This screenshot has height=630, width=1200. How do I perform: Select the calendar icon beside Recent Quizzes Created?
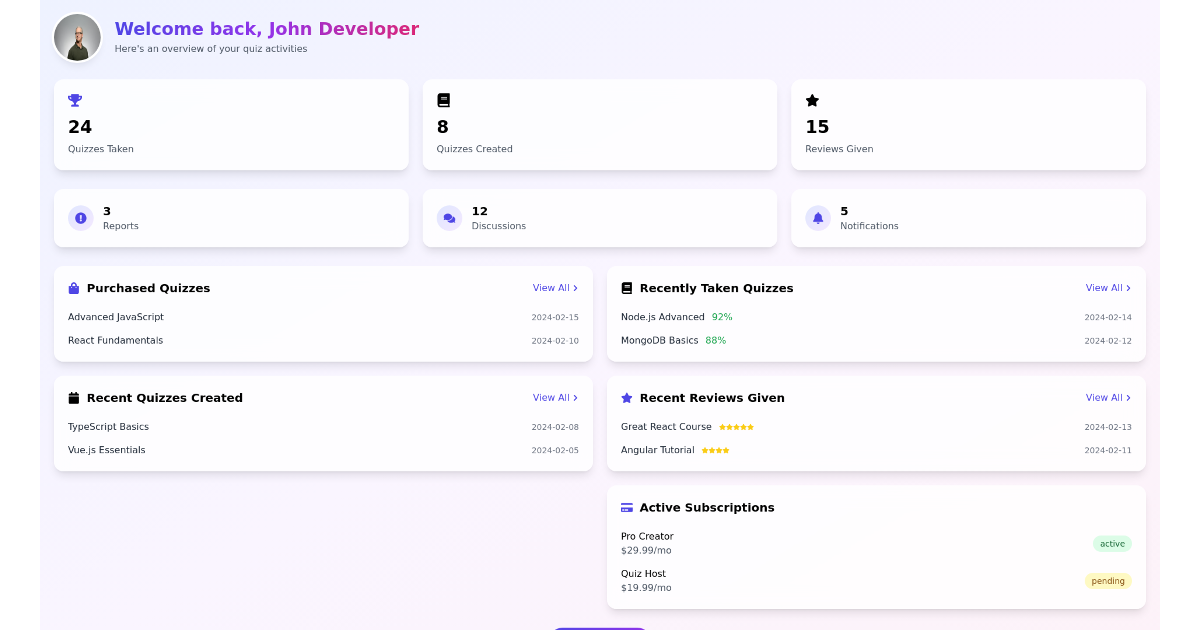coord(73,397)
